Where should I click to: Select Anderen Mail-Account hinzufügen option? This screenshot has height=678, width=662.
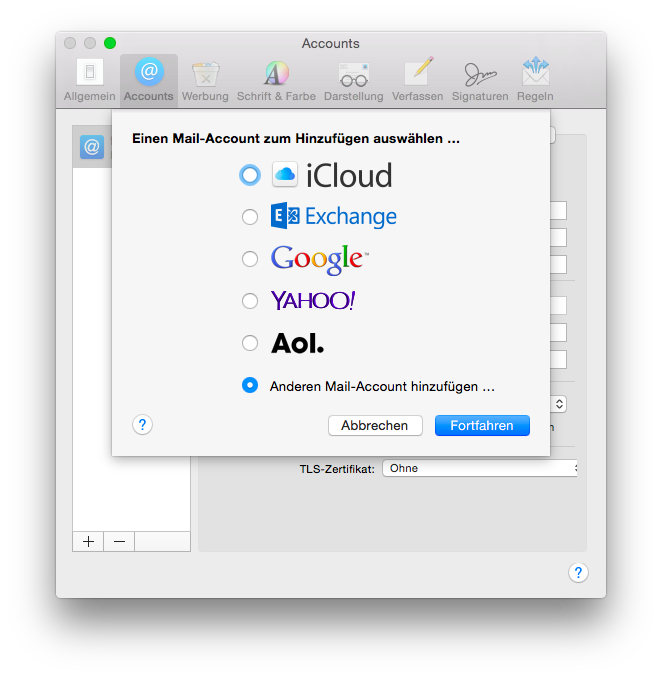tap(250, 385)
